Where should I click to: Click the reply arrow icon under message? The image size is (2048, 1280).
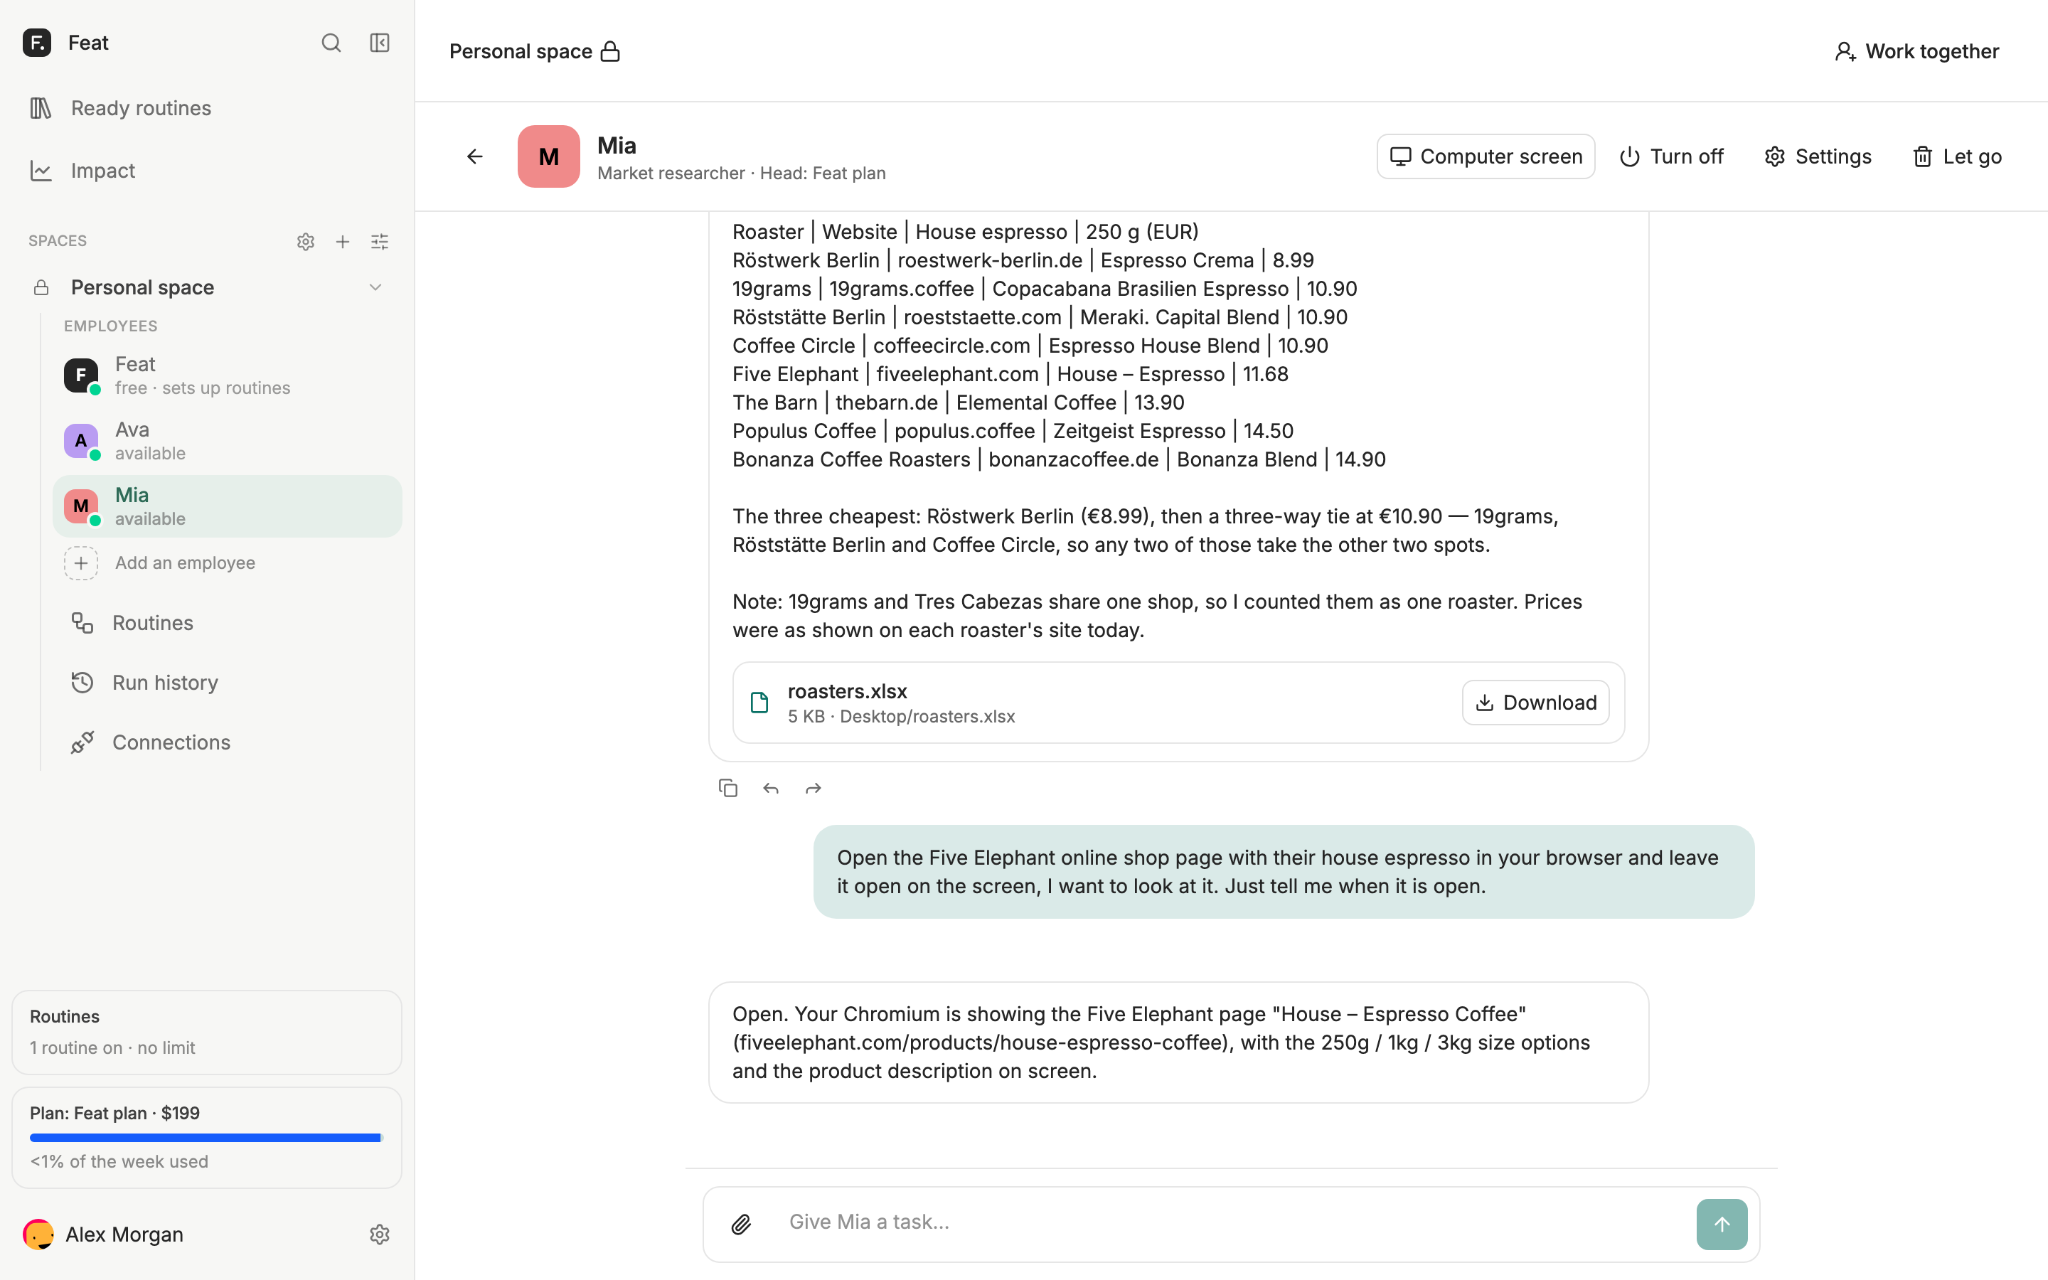[x=771, y=789]
